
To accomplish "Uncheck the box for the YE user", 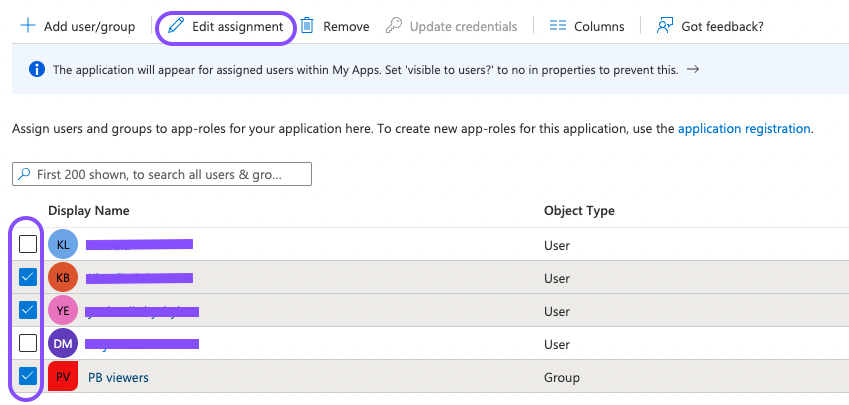I will 28,310.
